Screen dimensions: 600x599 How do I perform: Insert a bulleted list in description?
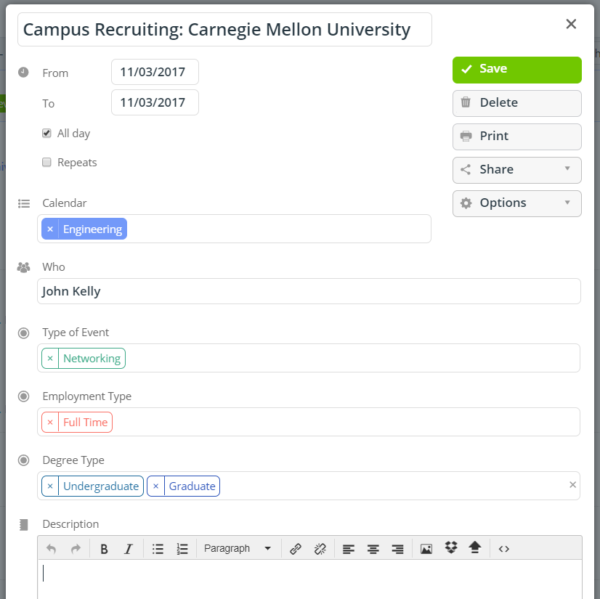[158, 549]
